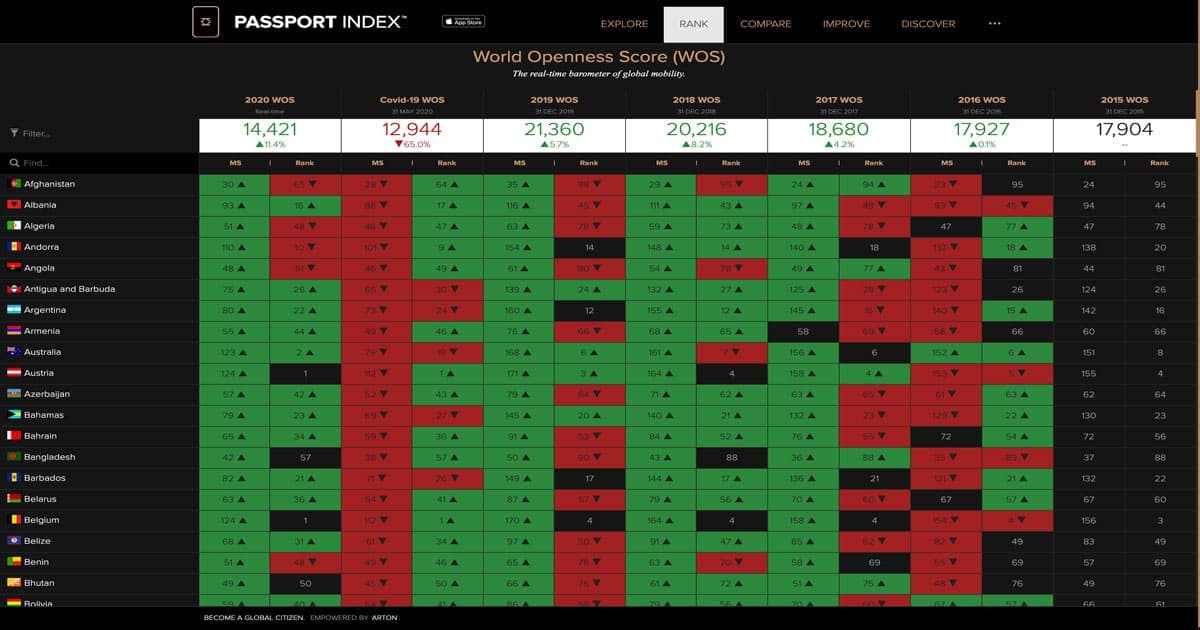Image resolution: width=1200 pixels, height=630 pixels.
Task: Select the Belgium flag icon
Action: point(13,519)
